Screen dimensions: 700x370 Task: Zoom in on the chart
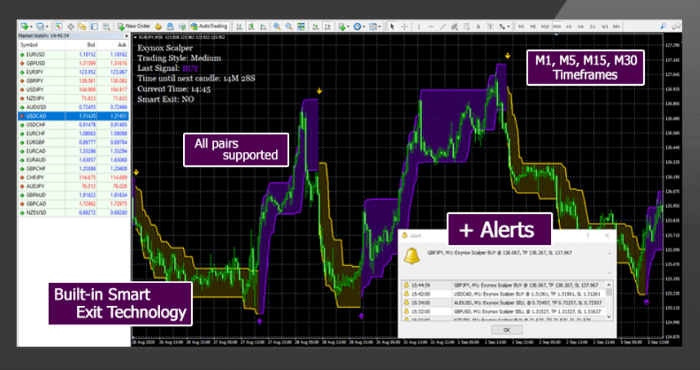(x=277, y=26)
